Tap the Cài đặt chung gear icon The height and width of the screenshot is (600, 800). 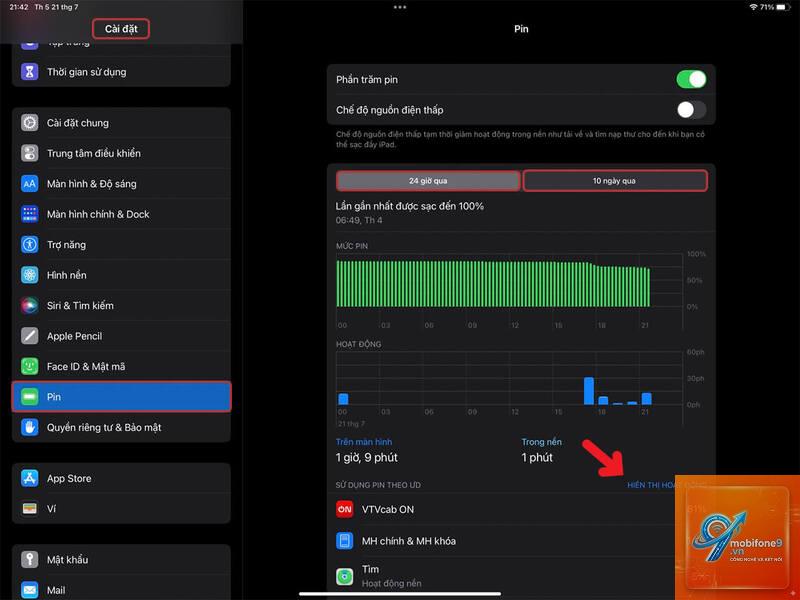[30, 123]
